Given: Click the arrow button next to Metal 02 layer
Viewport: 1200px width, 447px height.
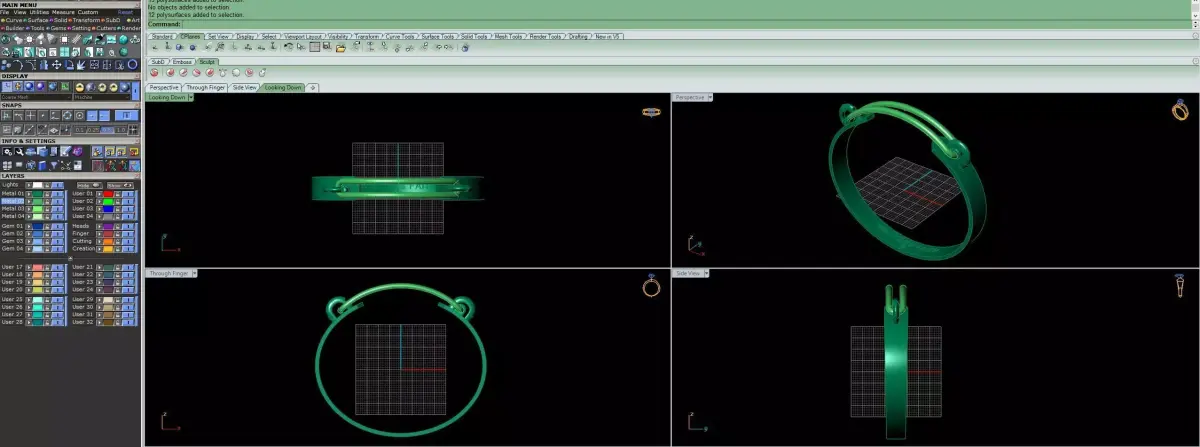Looking at the screenshot, I should coord(29,202).
